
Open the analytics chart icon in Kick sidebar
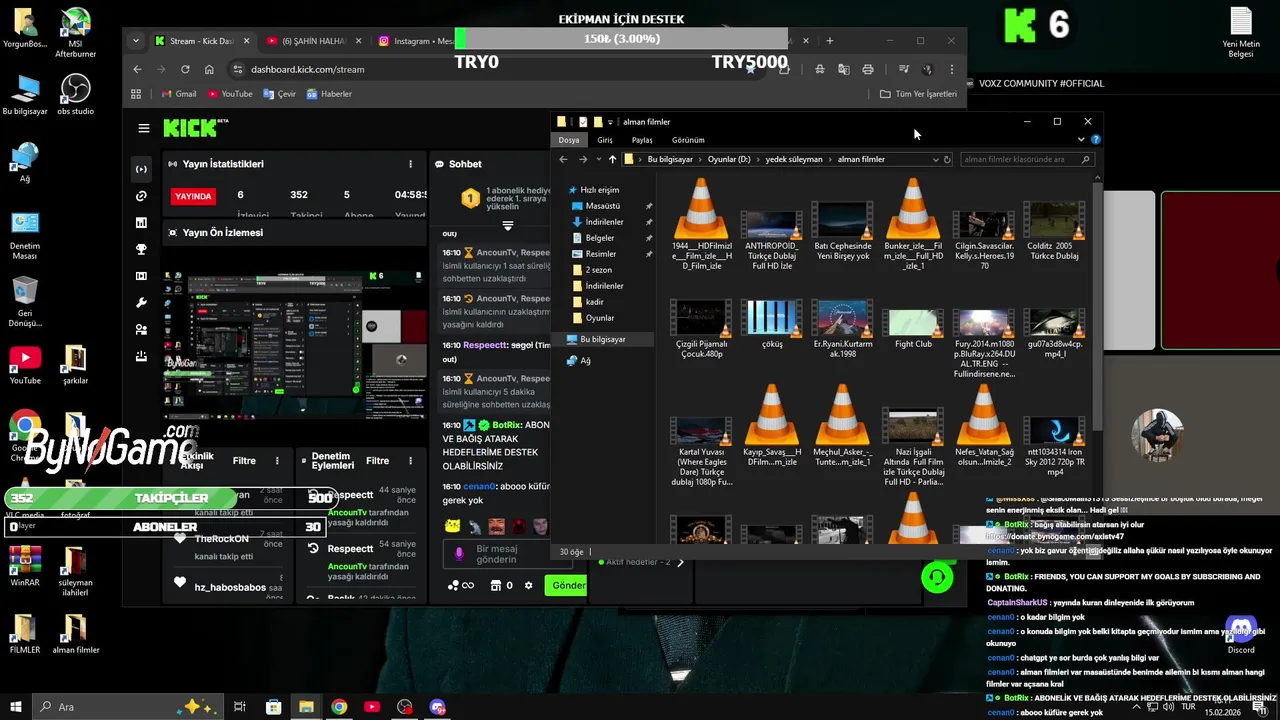click(141, 222)
